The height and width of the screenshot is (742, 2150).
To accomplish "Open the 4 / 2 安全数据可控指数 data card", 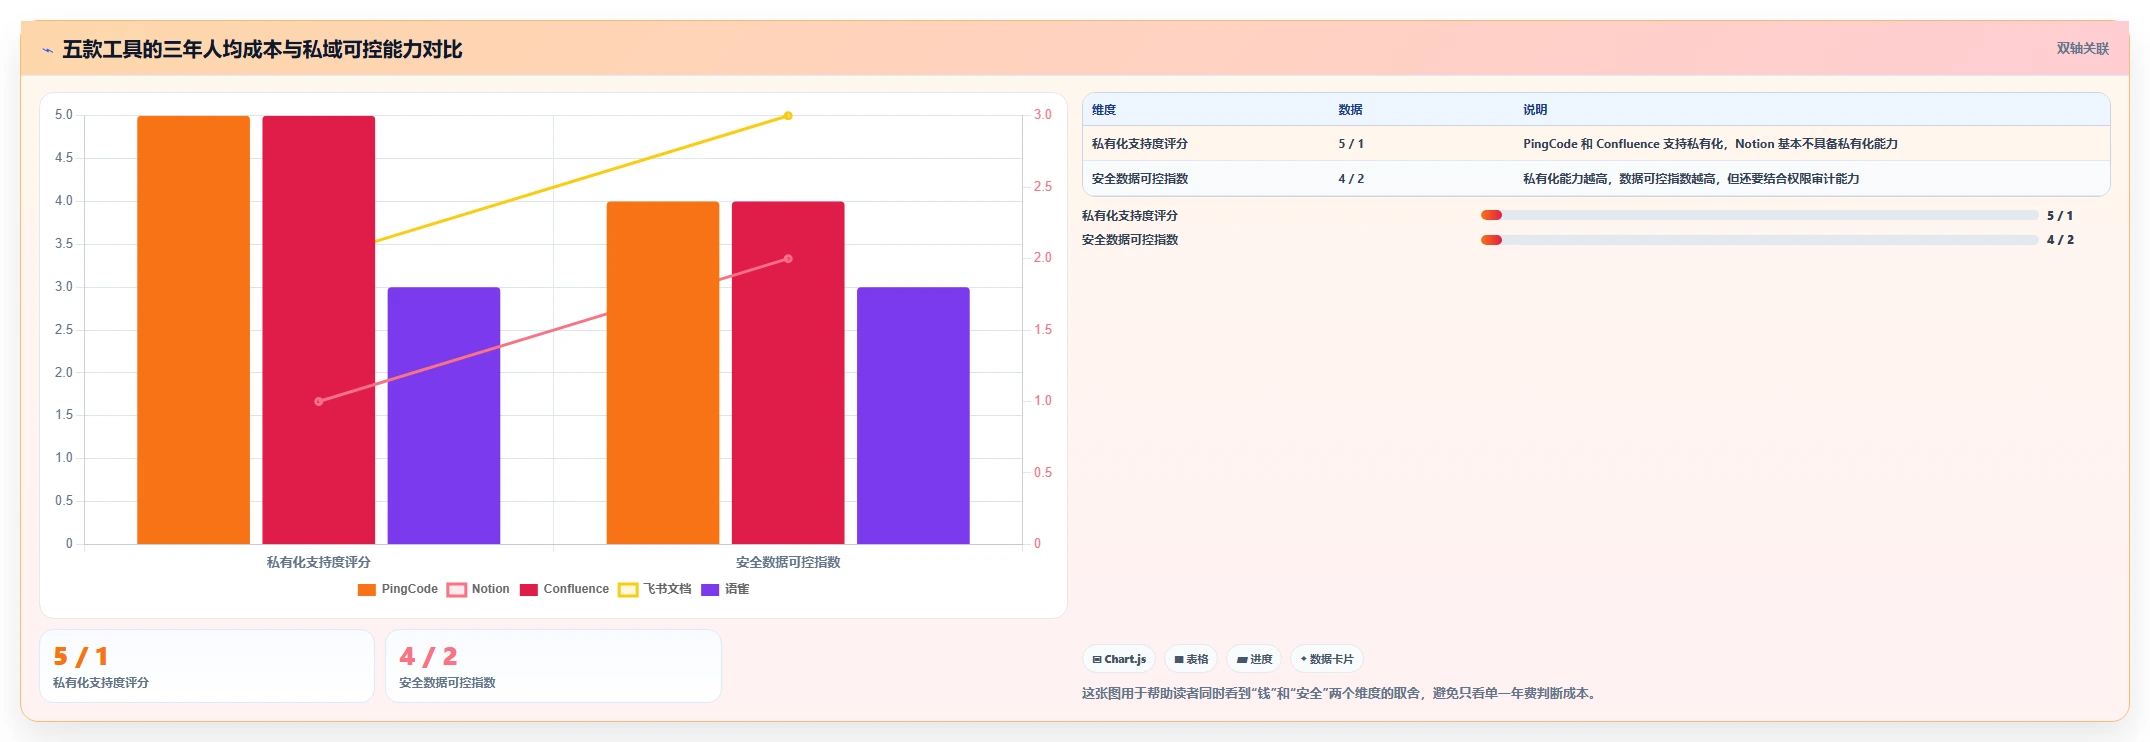I will 553,666.
